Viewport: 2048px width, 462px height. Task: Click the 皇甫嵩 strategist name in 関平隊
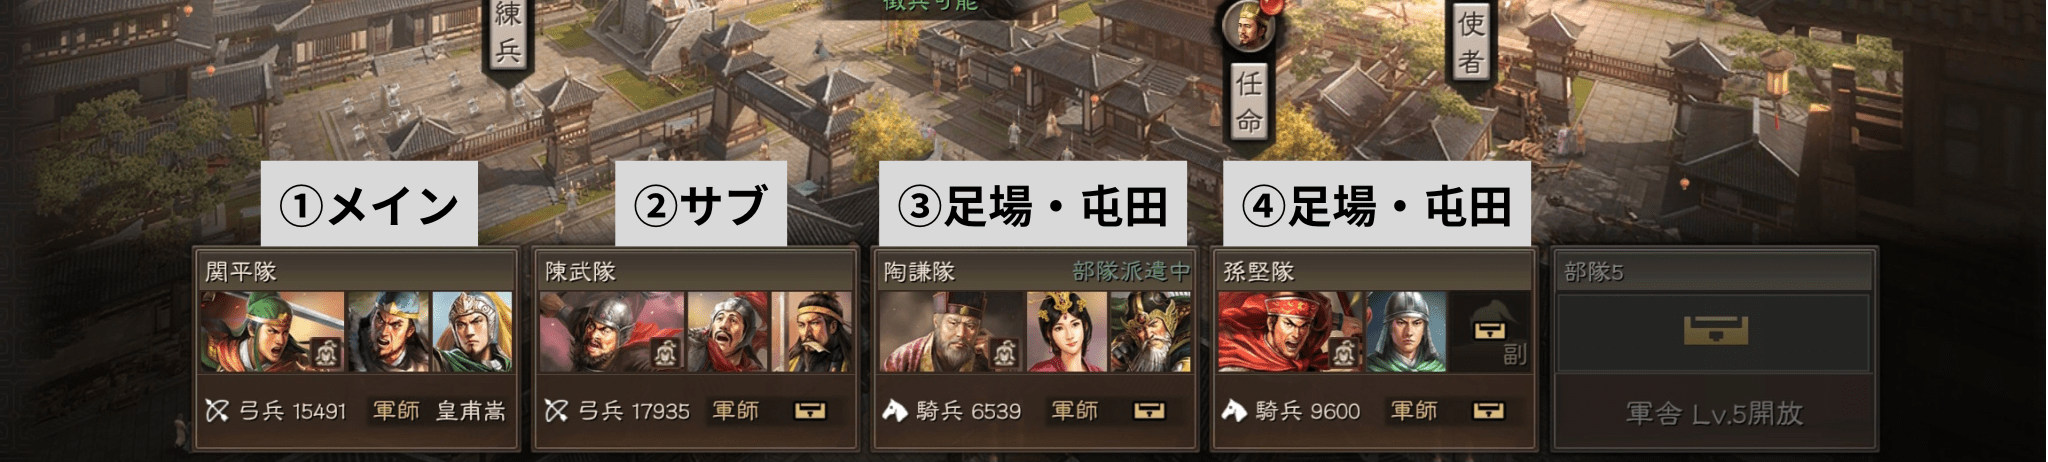tap(471, 411)
